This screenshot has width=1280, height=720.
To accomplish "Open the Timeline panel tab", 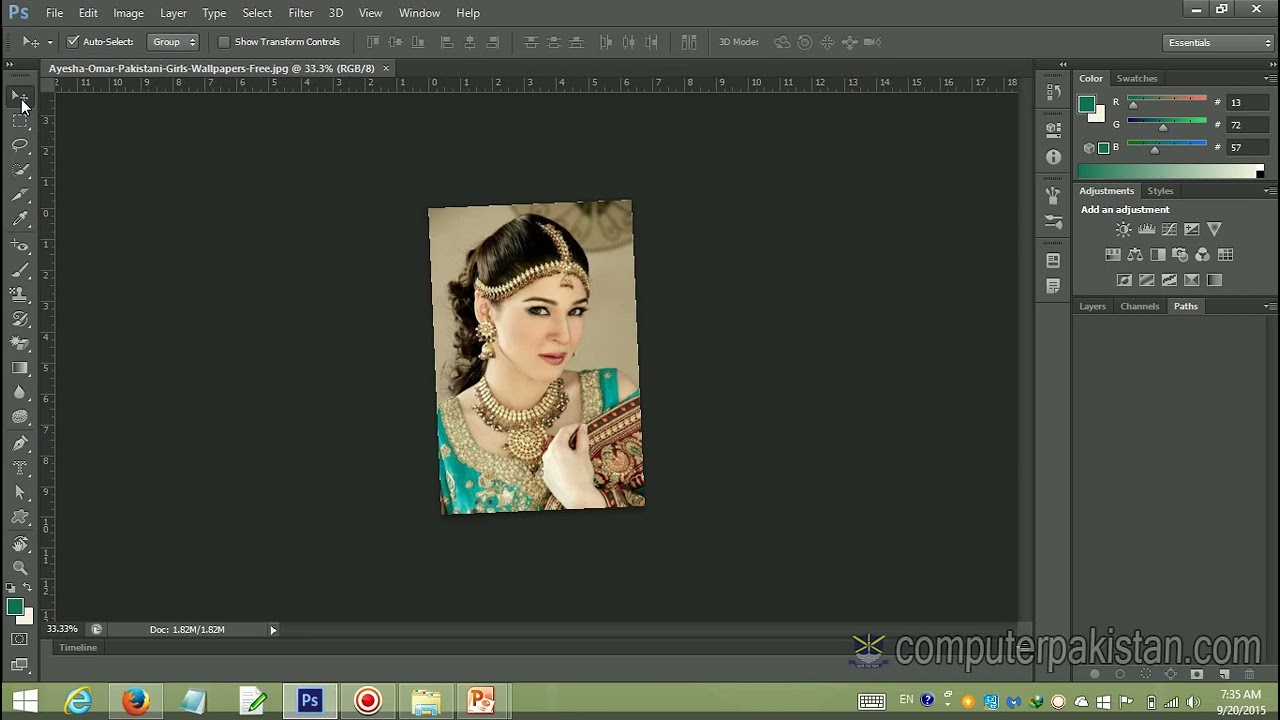I will click(x=78, y=648).
